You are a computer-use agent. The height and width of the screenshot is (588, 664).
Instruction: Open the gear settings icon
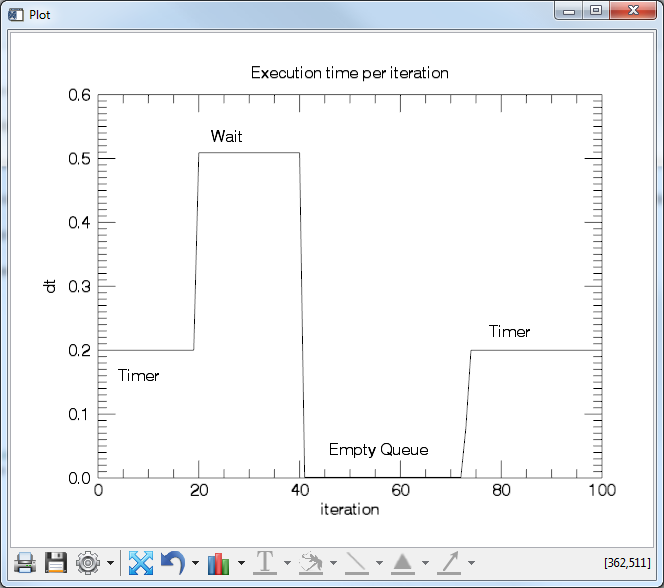[88, 563]
